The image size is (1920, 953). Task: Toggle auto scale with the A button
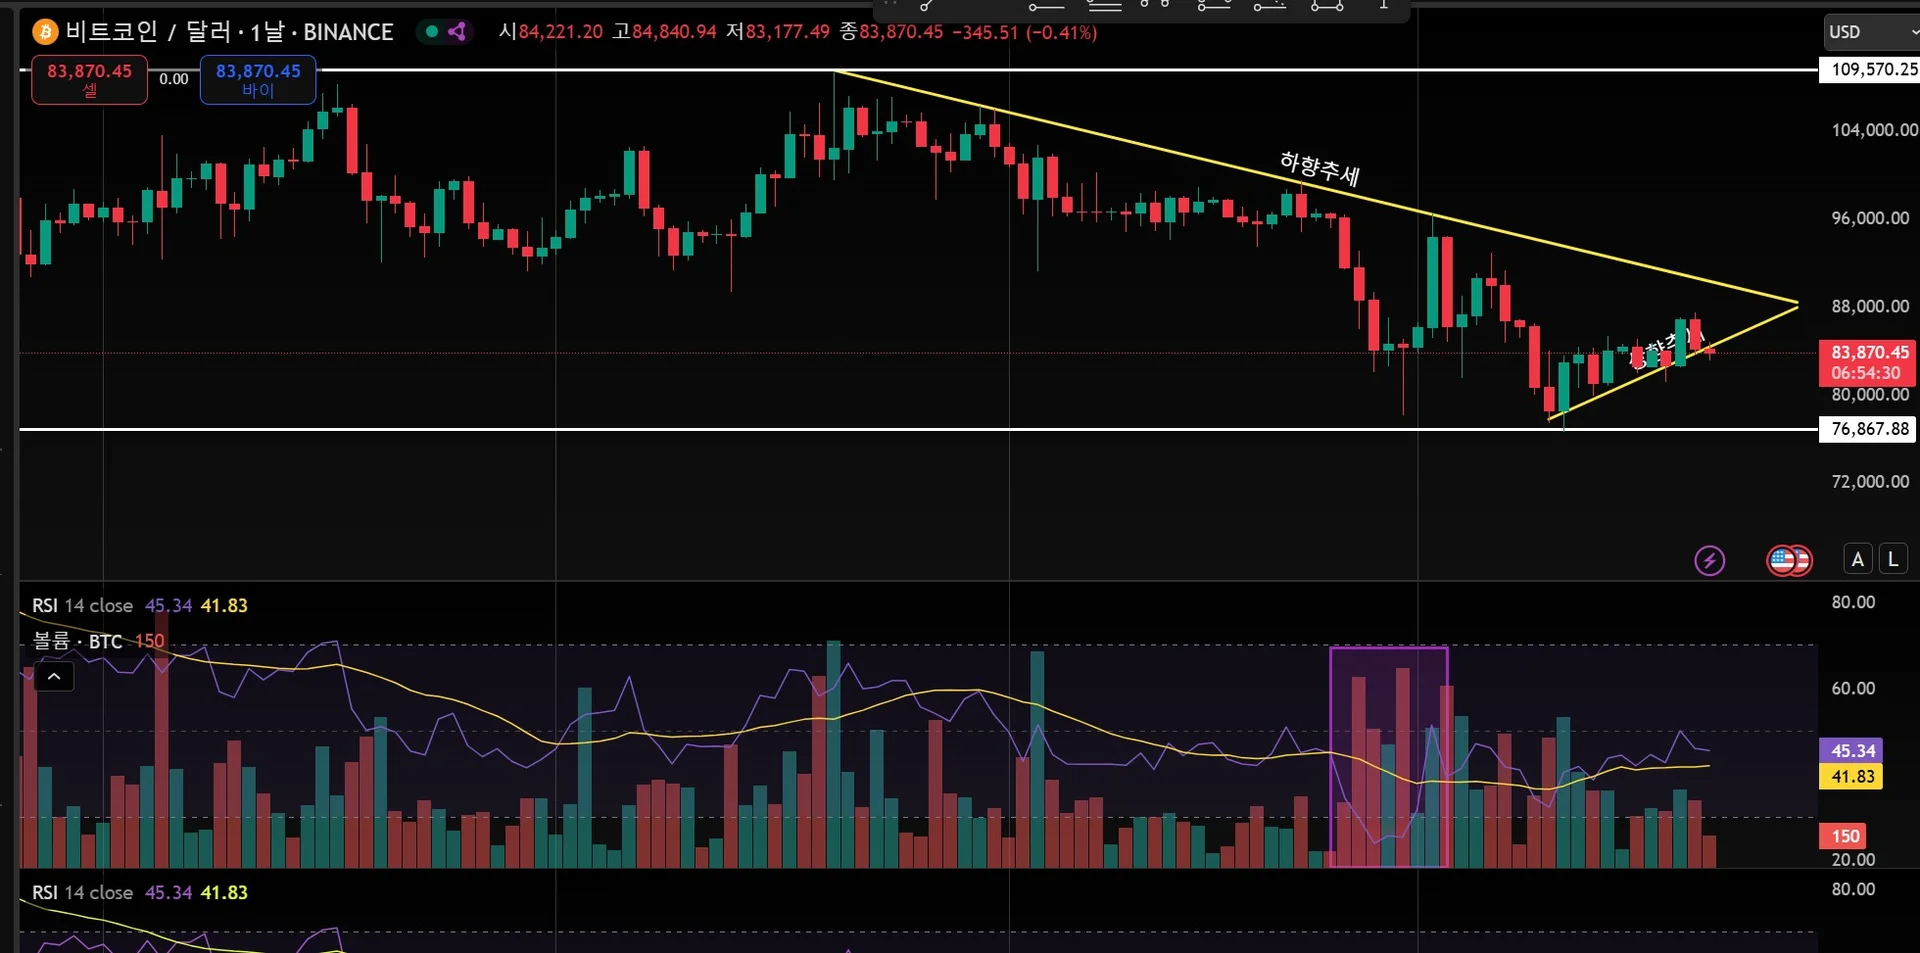pos(1857,559)
